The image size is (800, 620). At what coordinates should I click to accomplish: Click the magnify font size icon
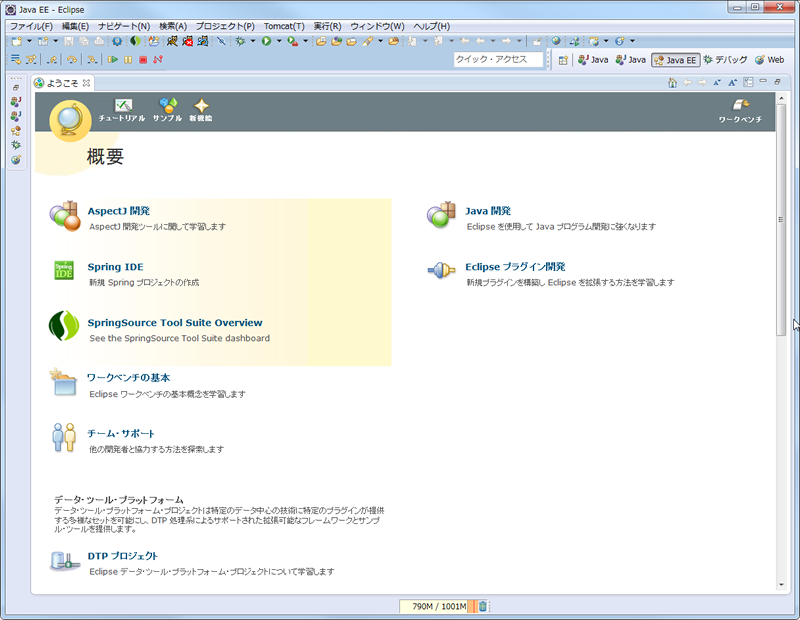point(733,83)
